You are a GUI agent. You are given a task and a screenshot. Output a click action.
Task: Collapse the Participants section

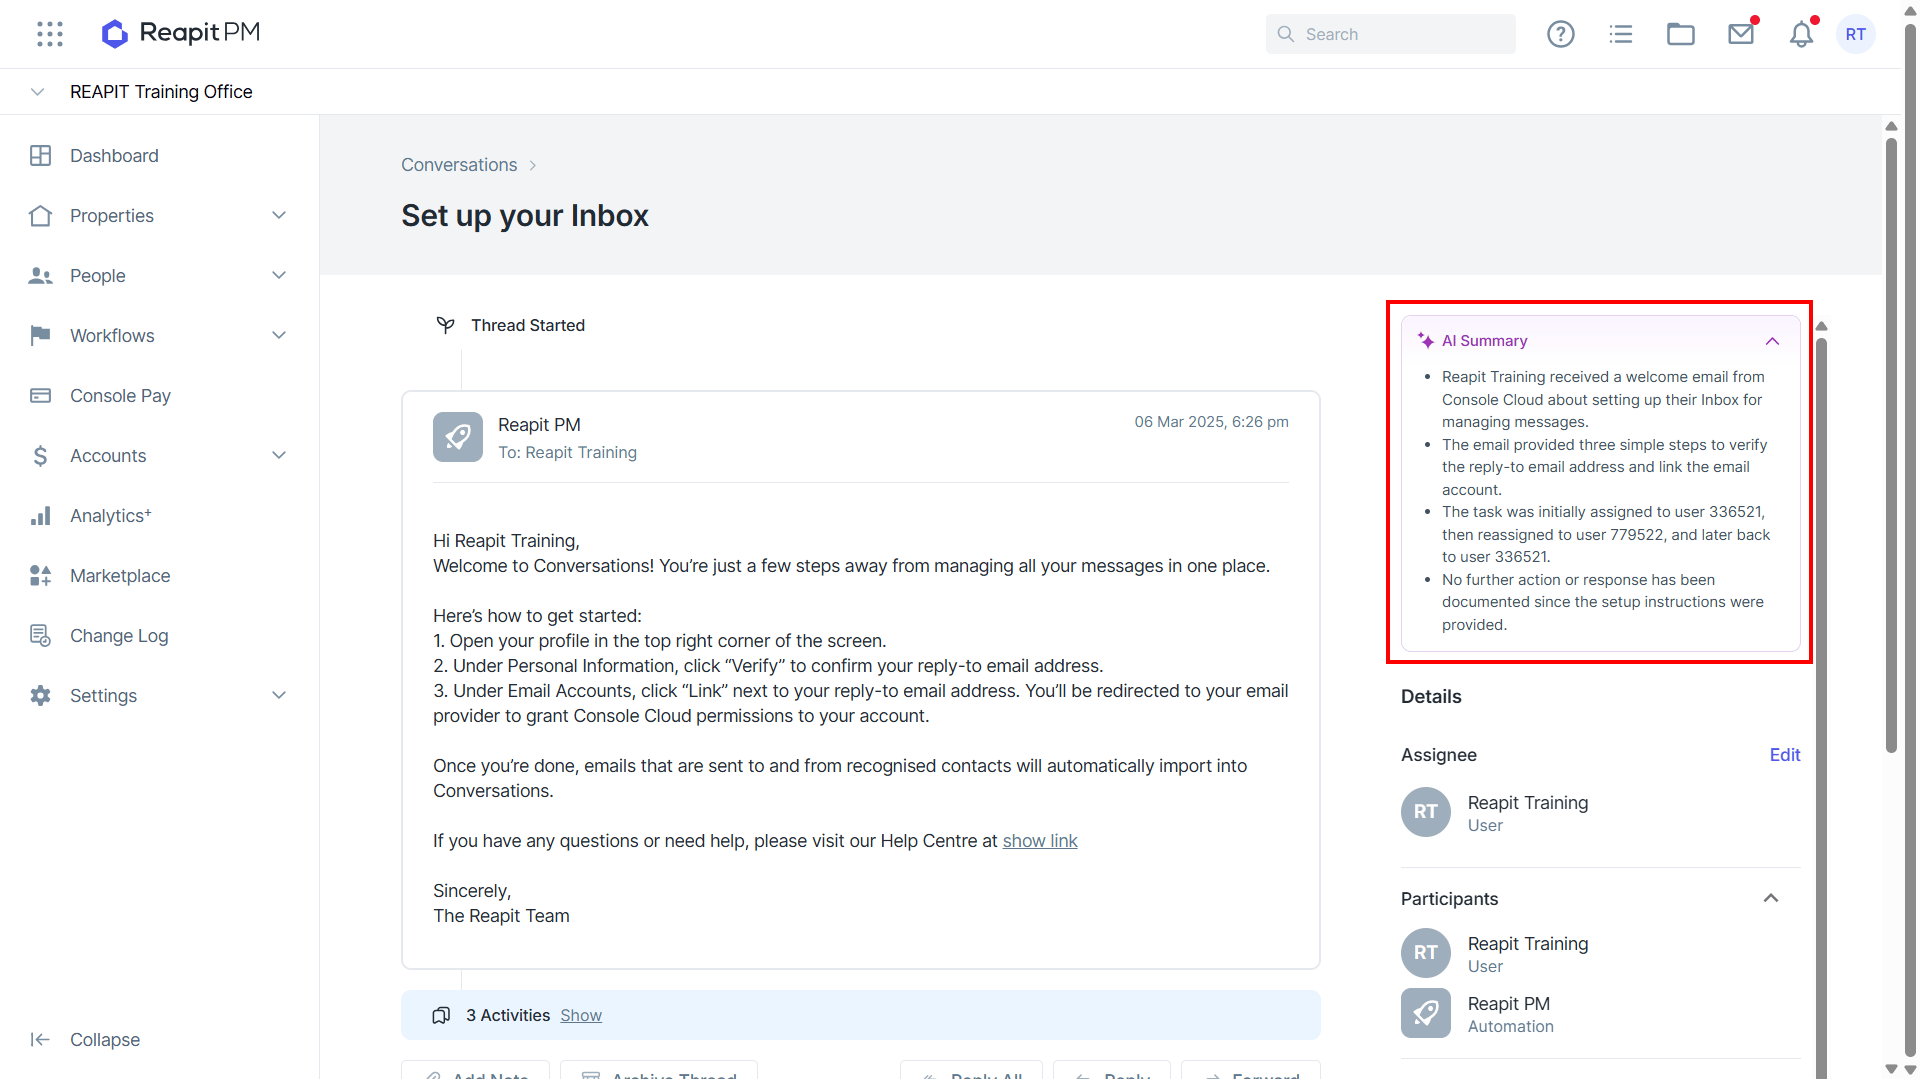(x=1771, y=898)
